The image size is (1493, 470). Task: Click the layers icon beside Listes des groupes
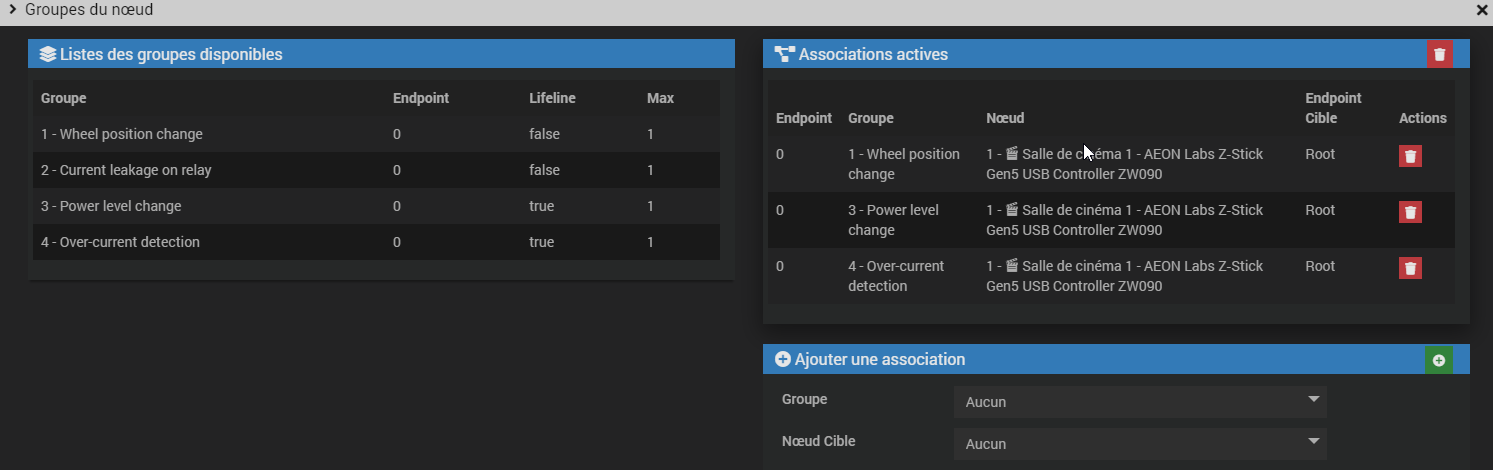47,54
